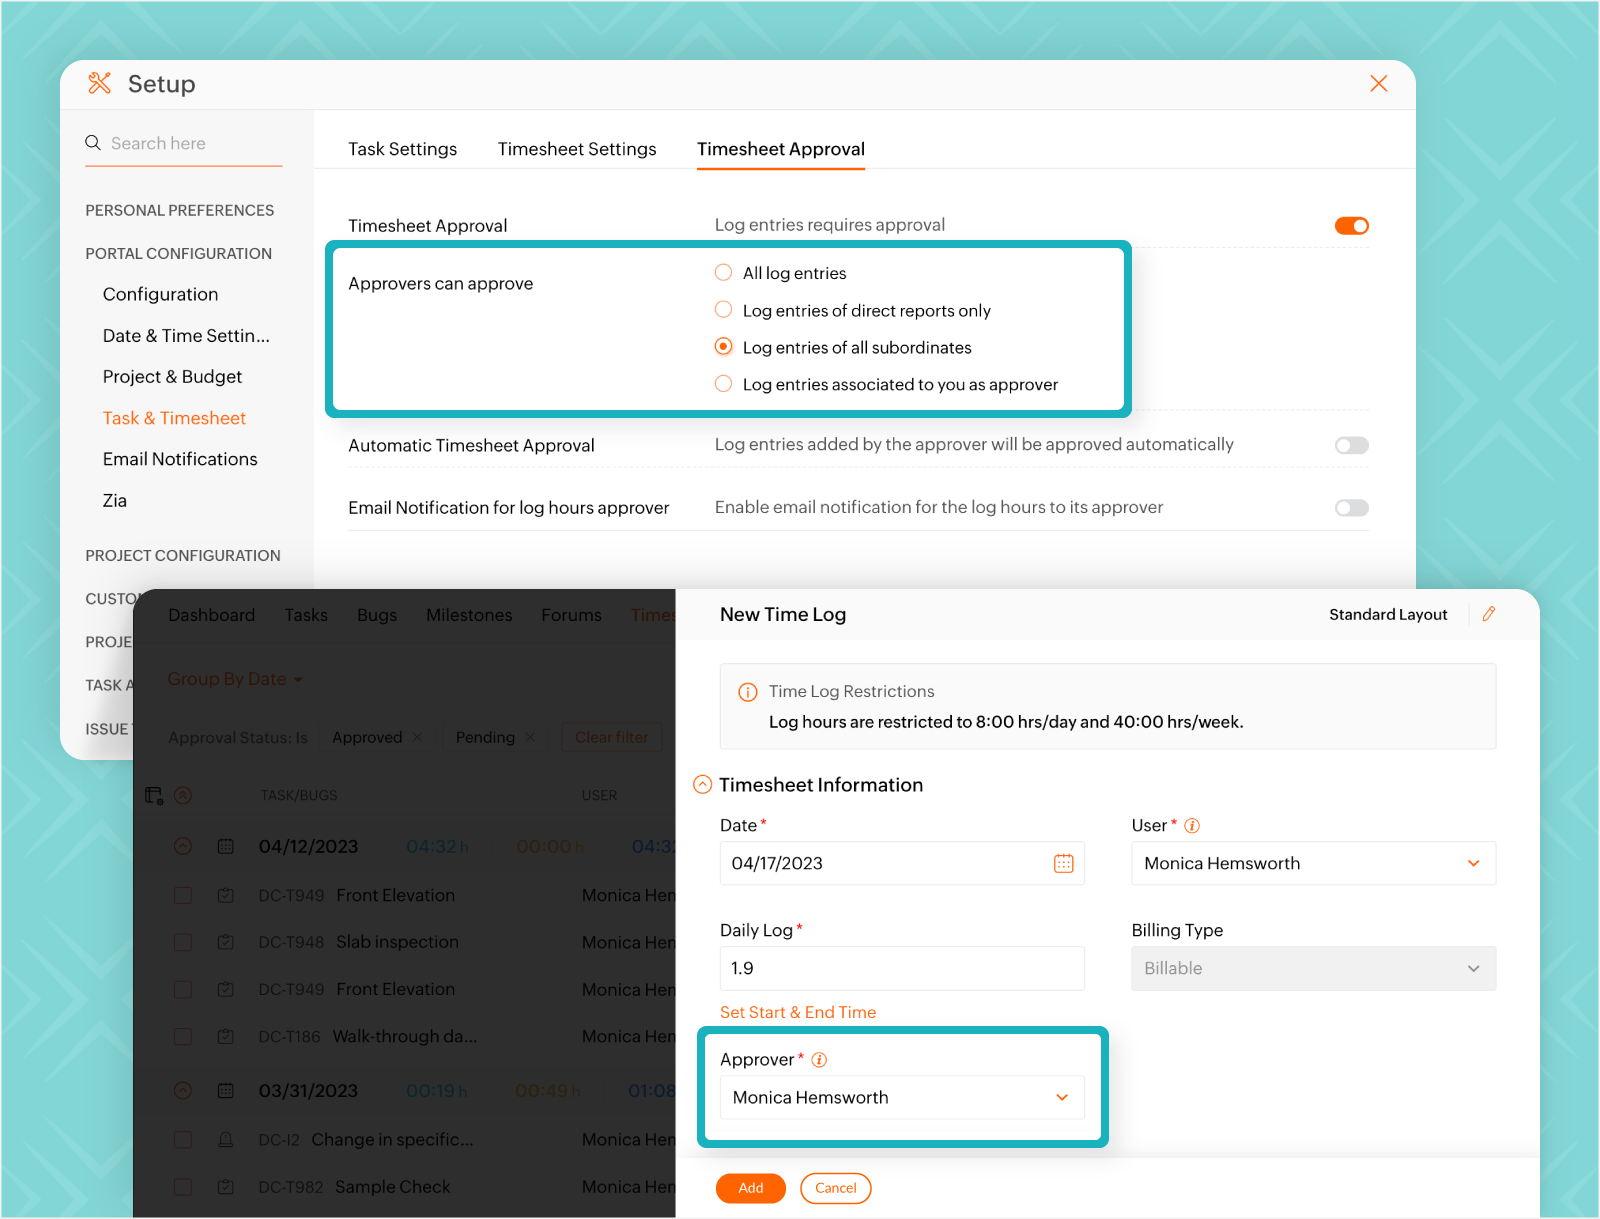Choose Log entries of direct reports only
Image resolution: width=1600 pixels, height=1219 pixels.
click(x=723, y=309)
